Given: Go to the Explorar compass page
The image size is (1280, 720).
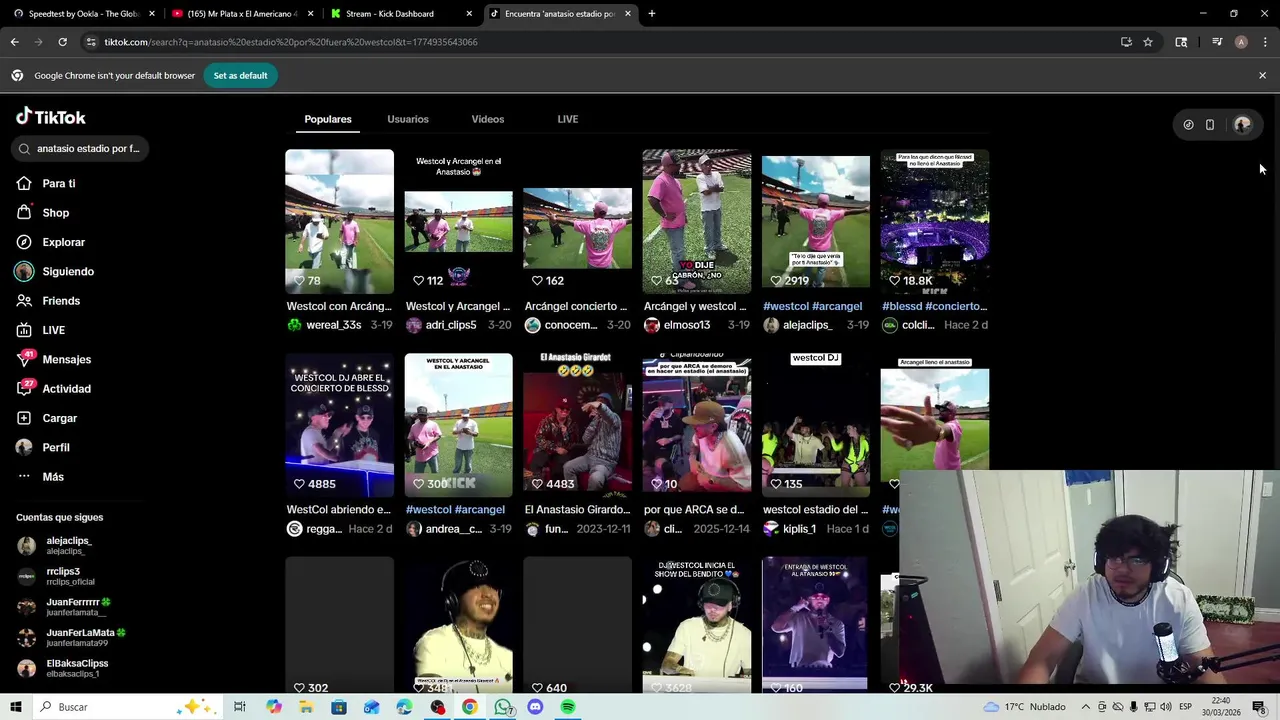Looking at the screenshot, I should [51, 242].
